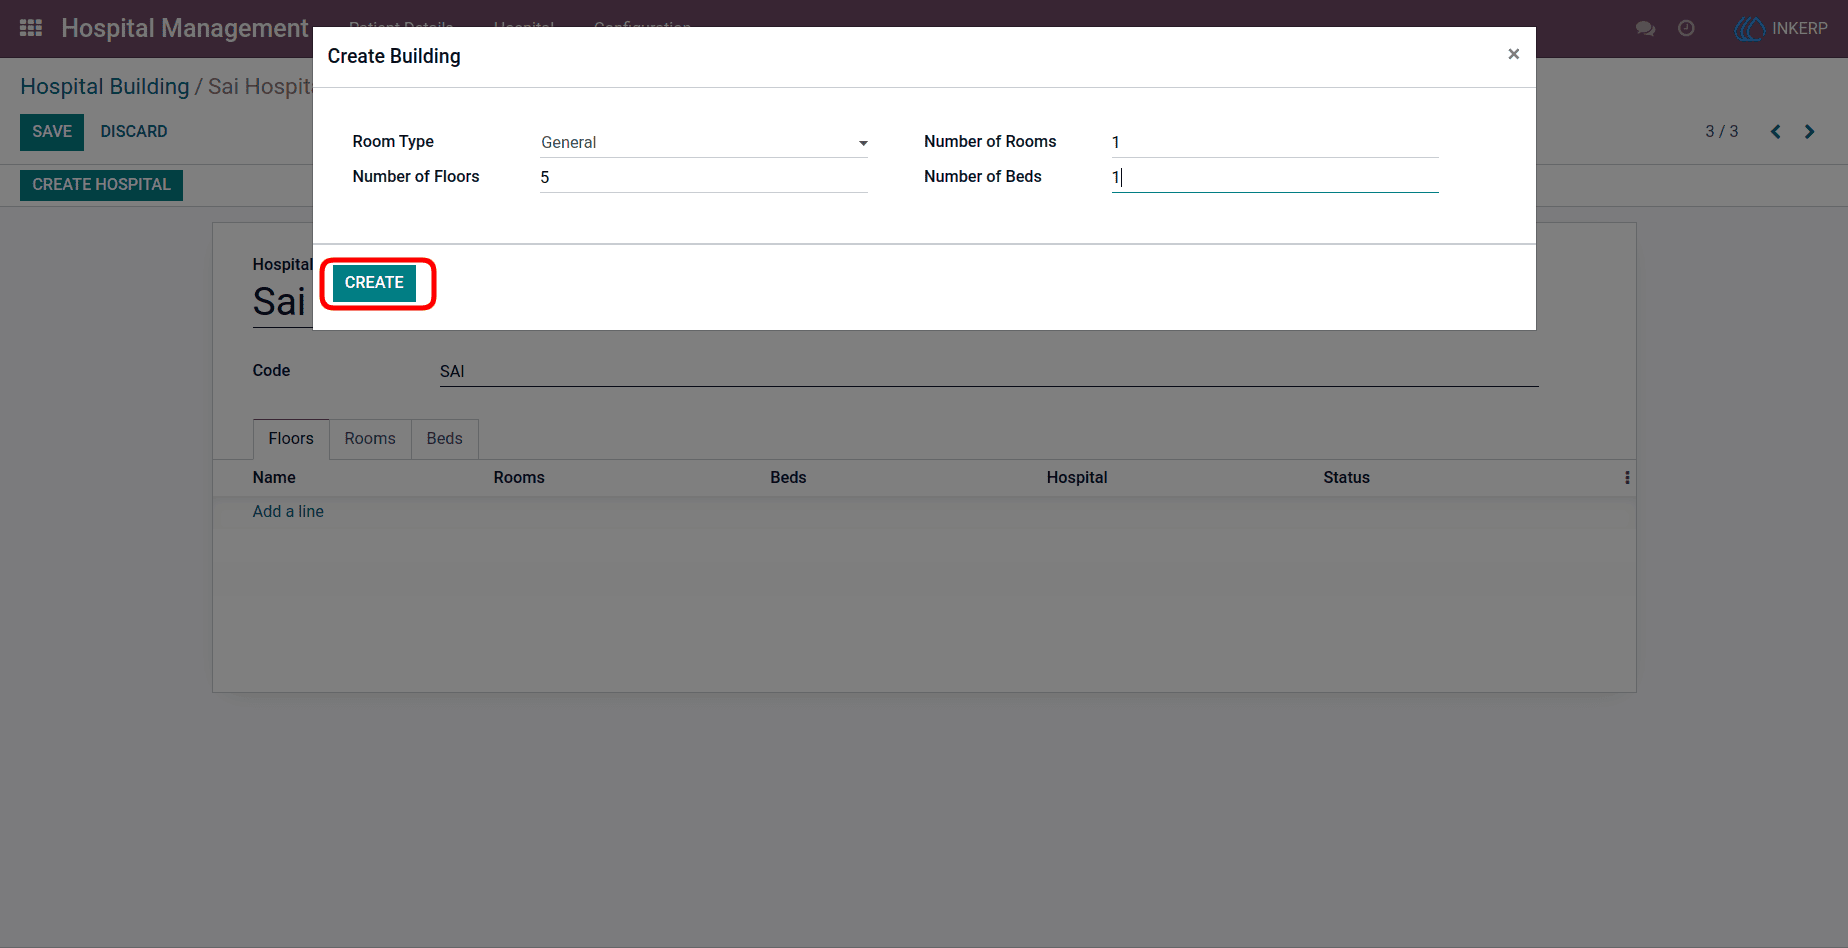This screenshot has height=948, width=1848.
Task: Go to next record arrow
Action: (x=1810, y=132)
